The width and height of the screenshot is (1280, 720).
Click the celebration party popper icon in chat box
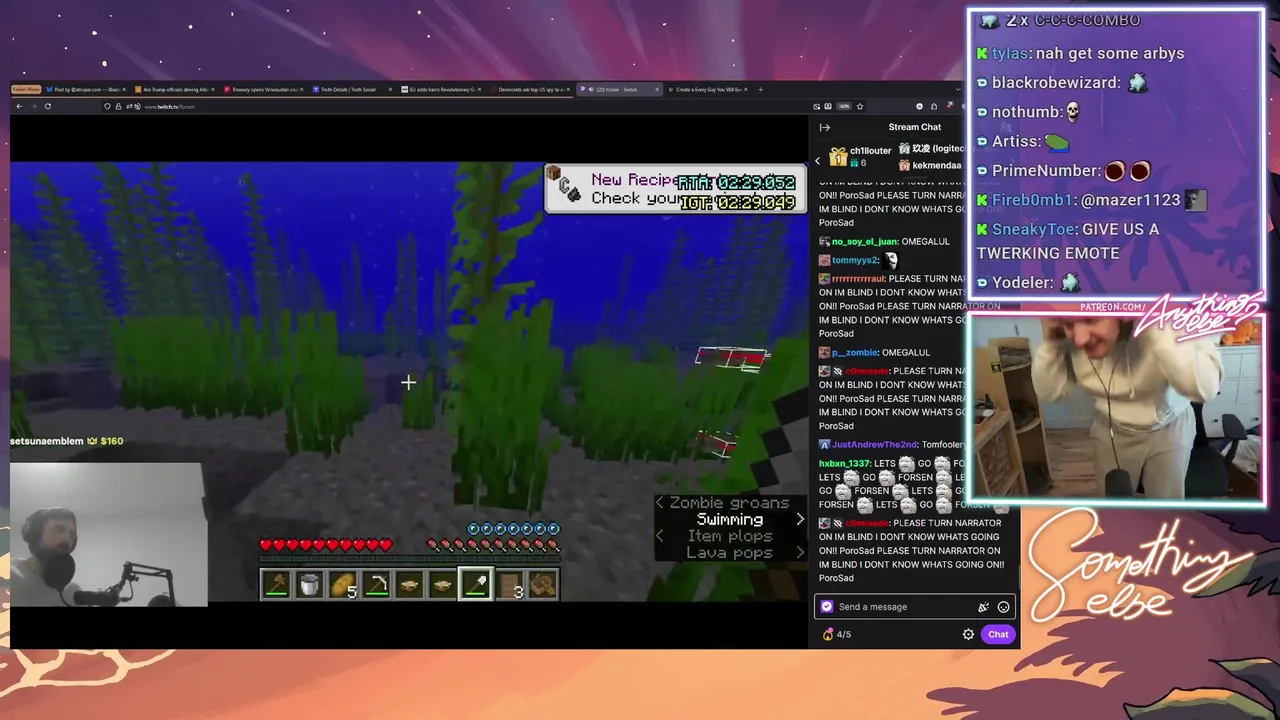click(983, 607)
